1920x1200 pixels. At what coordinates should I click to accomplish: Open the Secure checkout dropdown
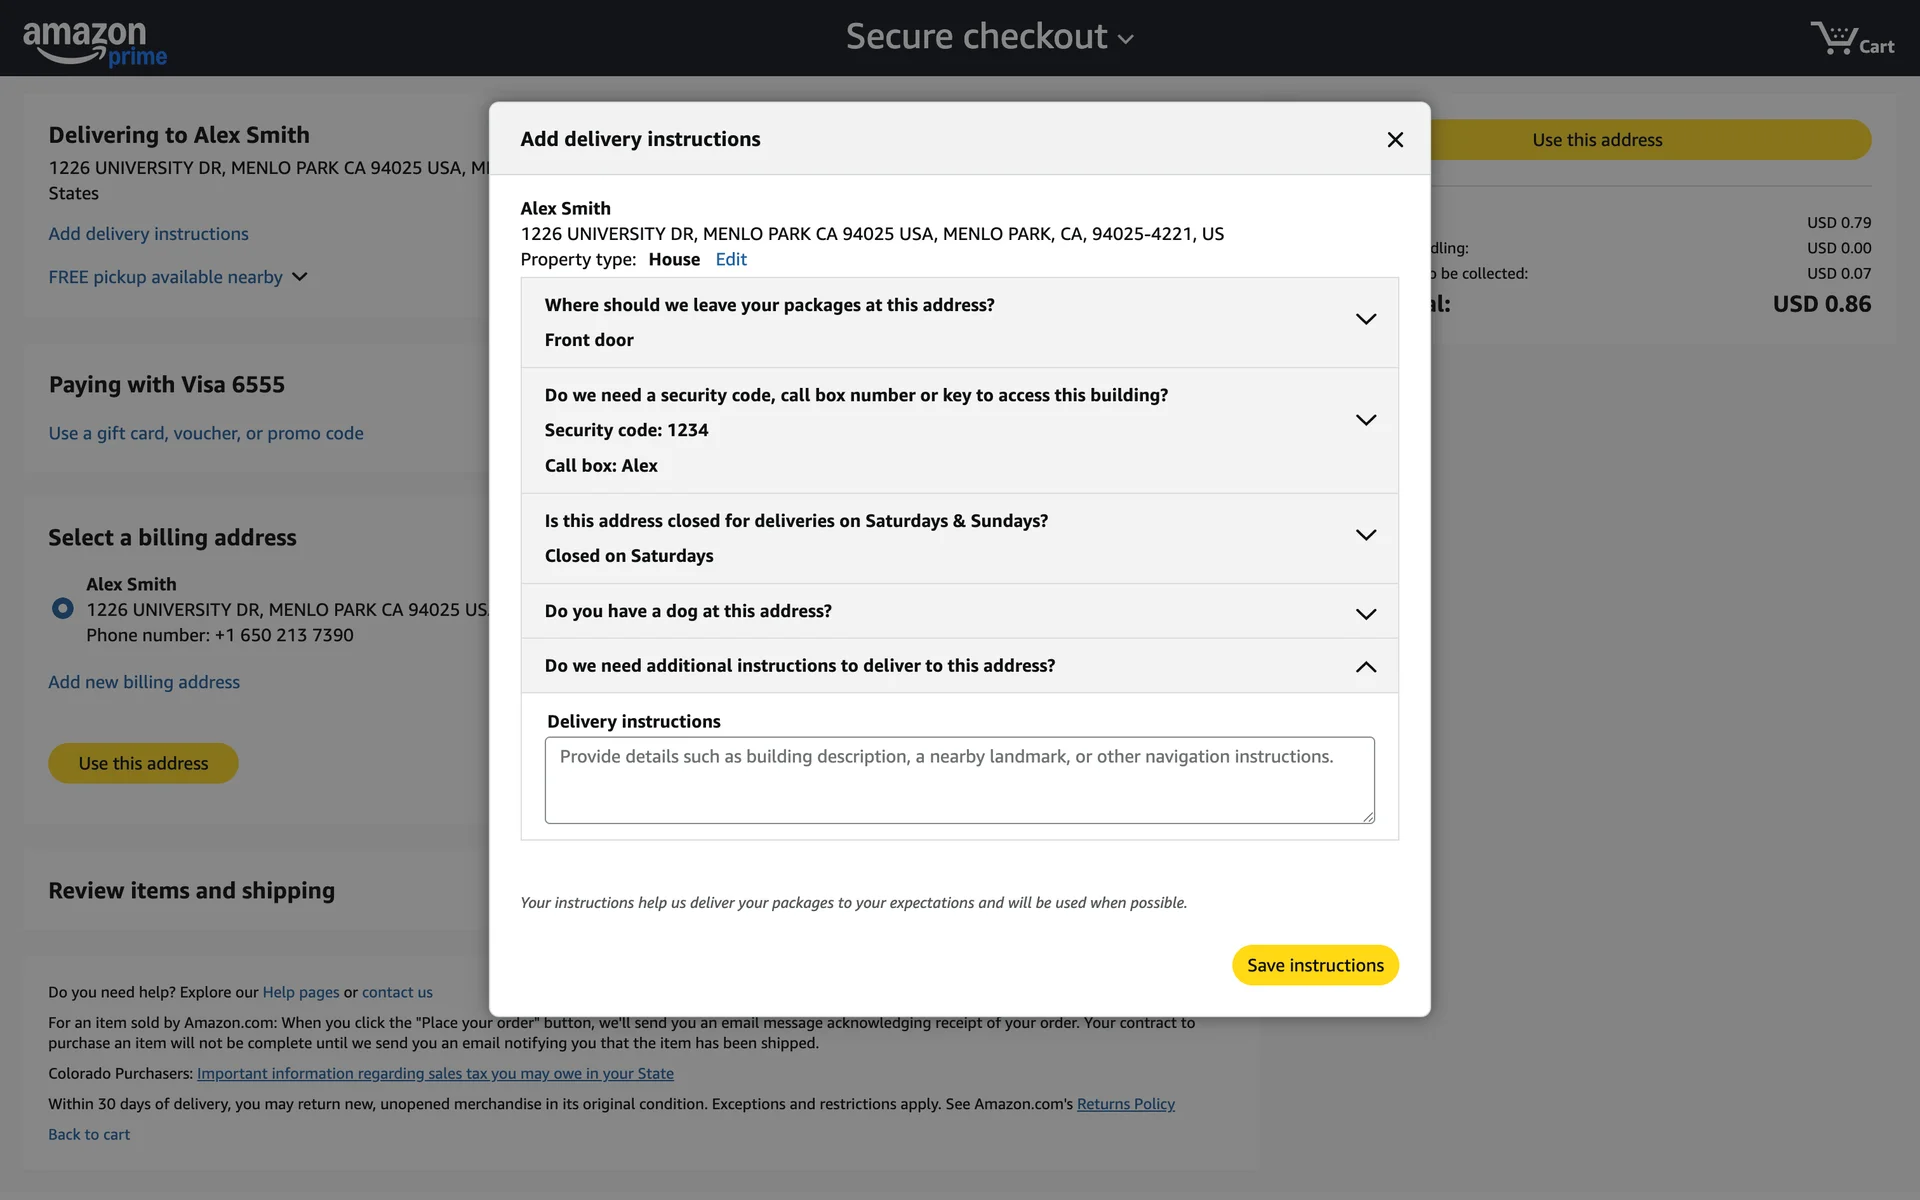click(x=989, y=38)
